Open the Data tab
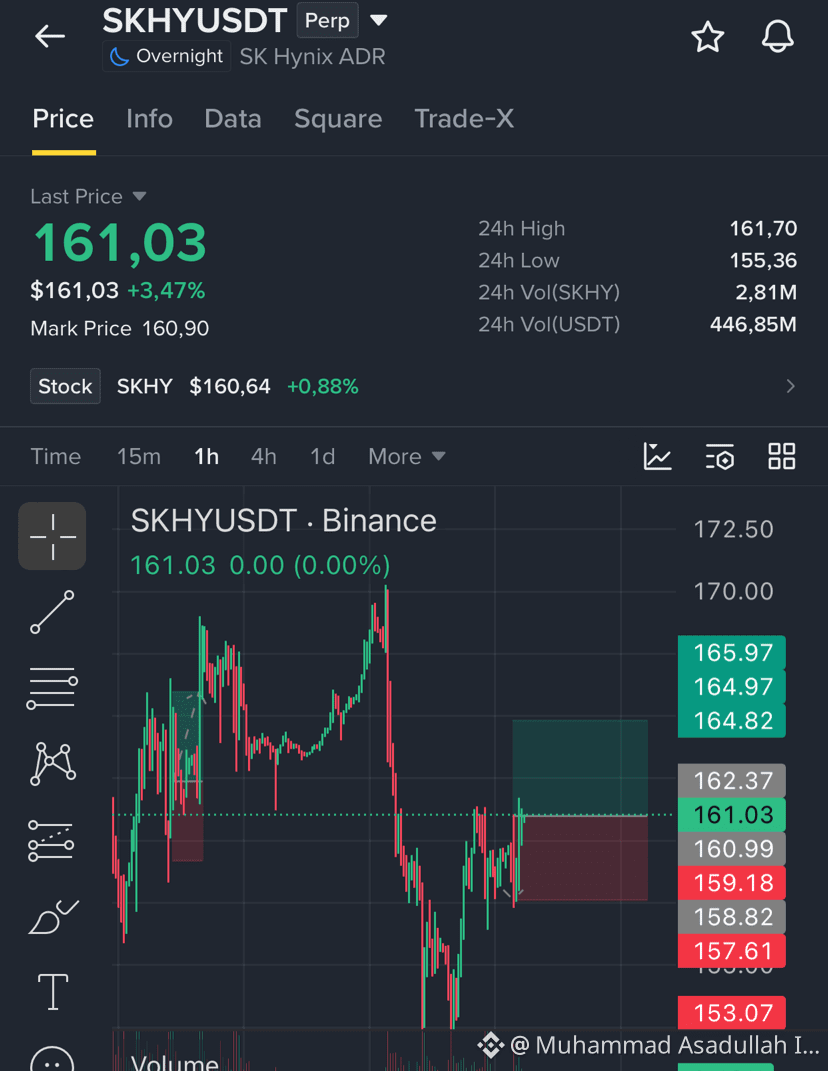The width and height of the screenshot is (828, 1071). coord(233,119)
